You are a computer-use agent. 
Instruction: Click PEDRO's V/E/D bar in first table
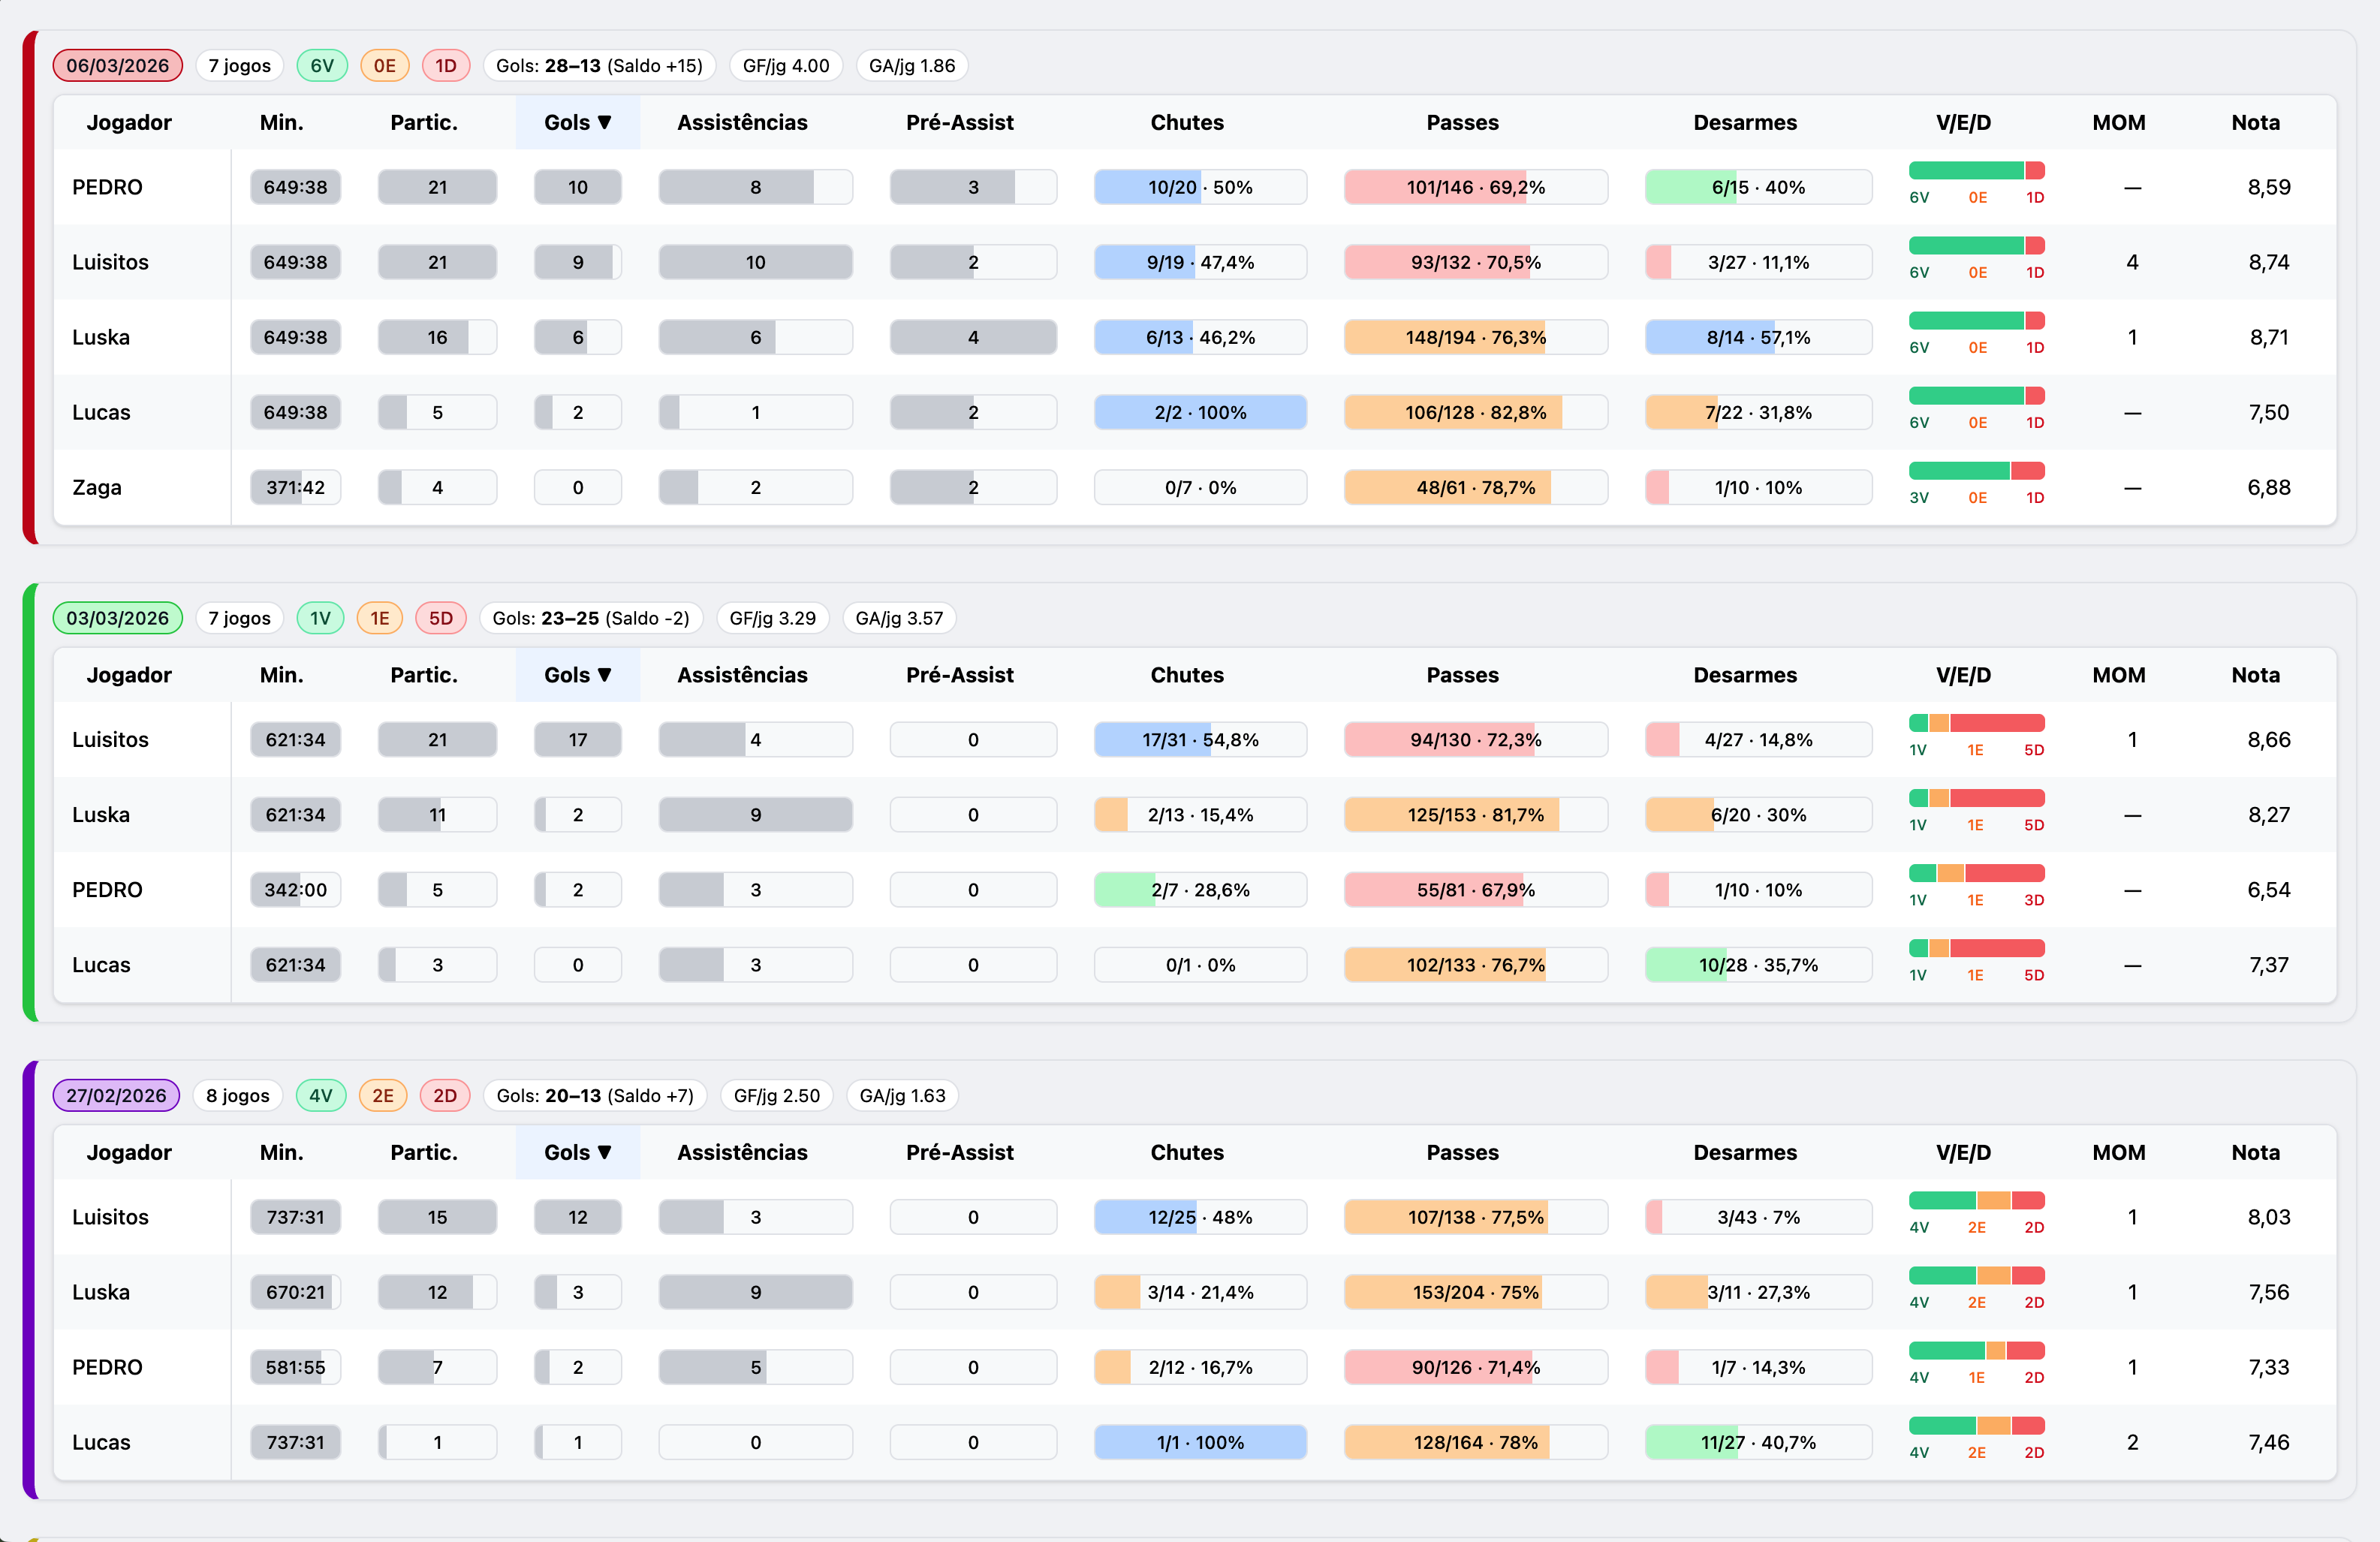1976,171
